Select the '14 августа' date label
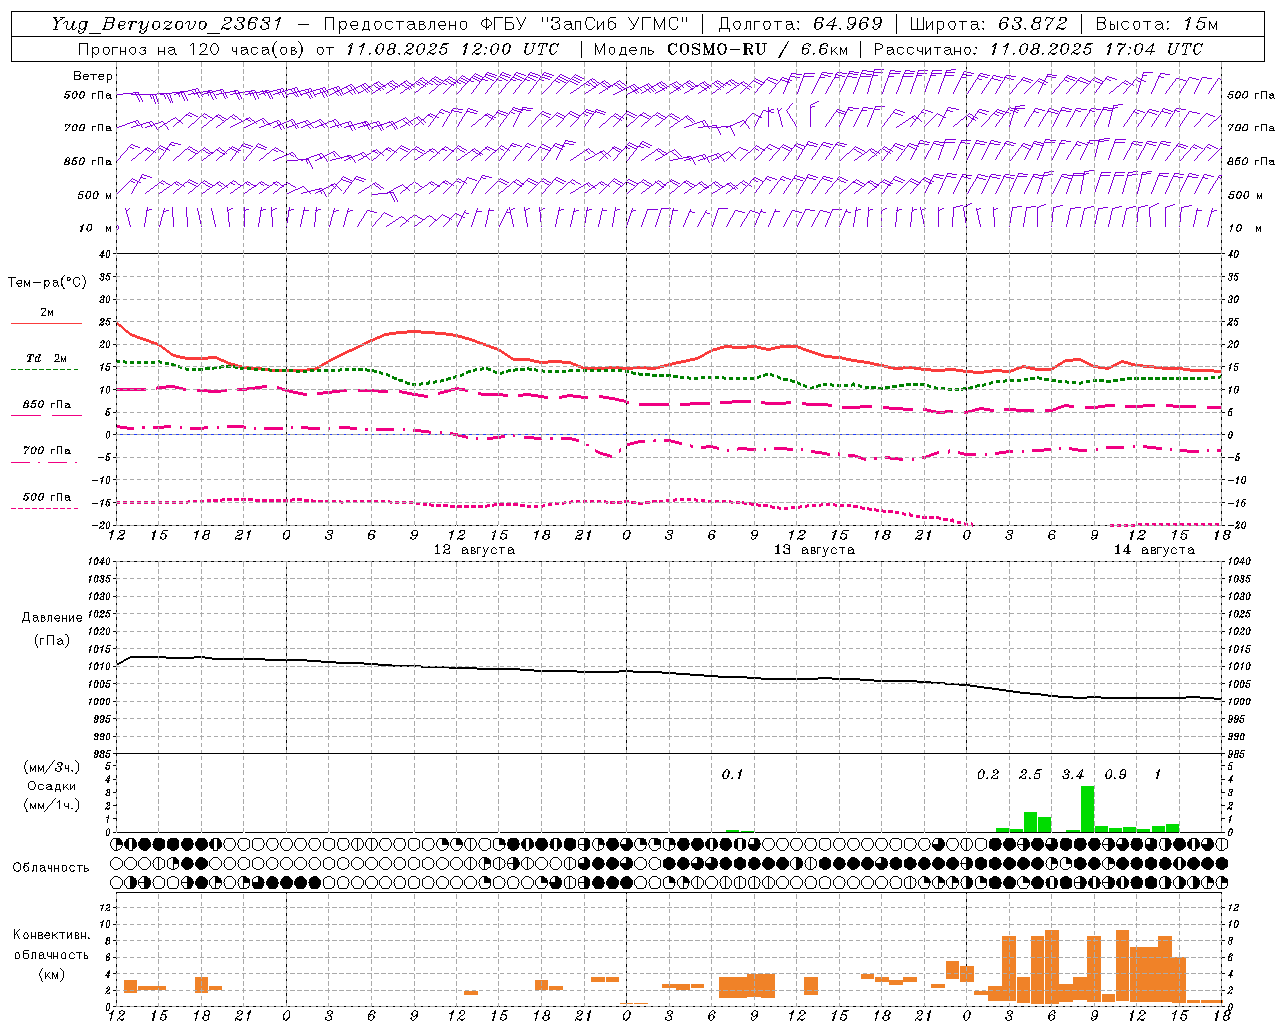1280x1024 pixels. pyautogui.click(x=1154, y=550)
